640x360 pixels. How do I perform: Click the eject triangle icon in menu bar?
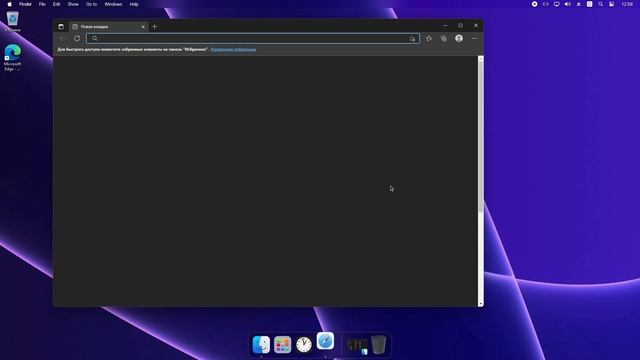pyautogui.click(x=578, y=4)
